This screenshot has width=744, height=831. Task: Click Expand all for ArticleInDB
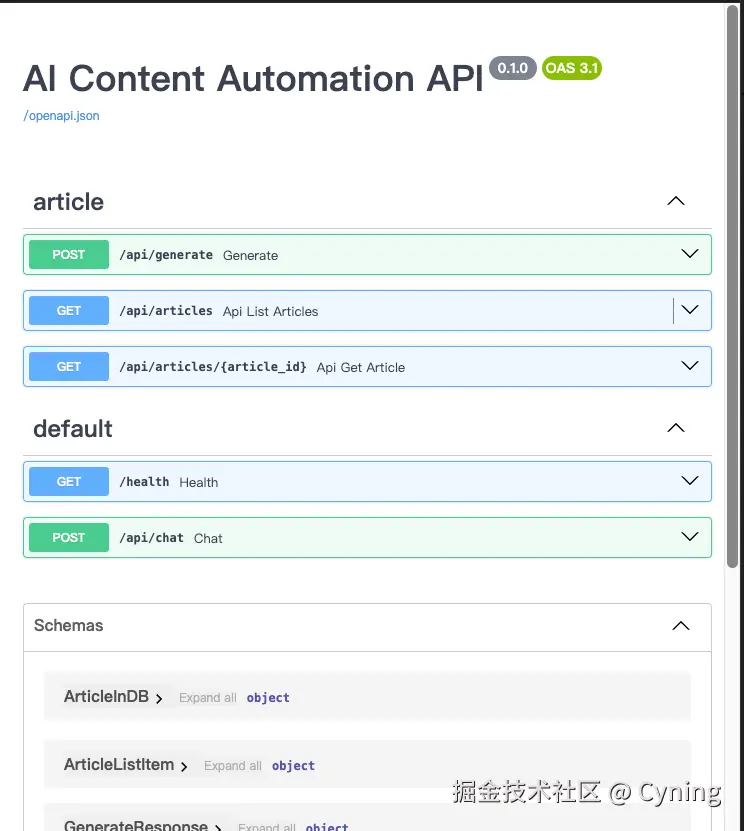click(207, 698)
